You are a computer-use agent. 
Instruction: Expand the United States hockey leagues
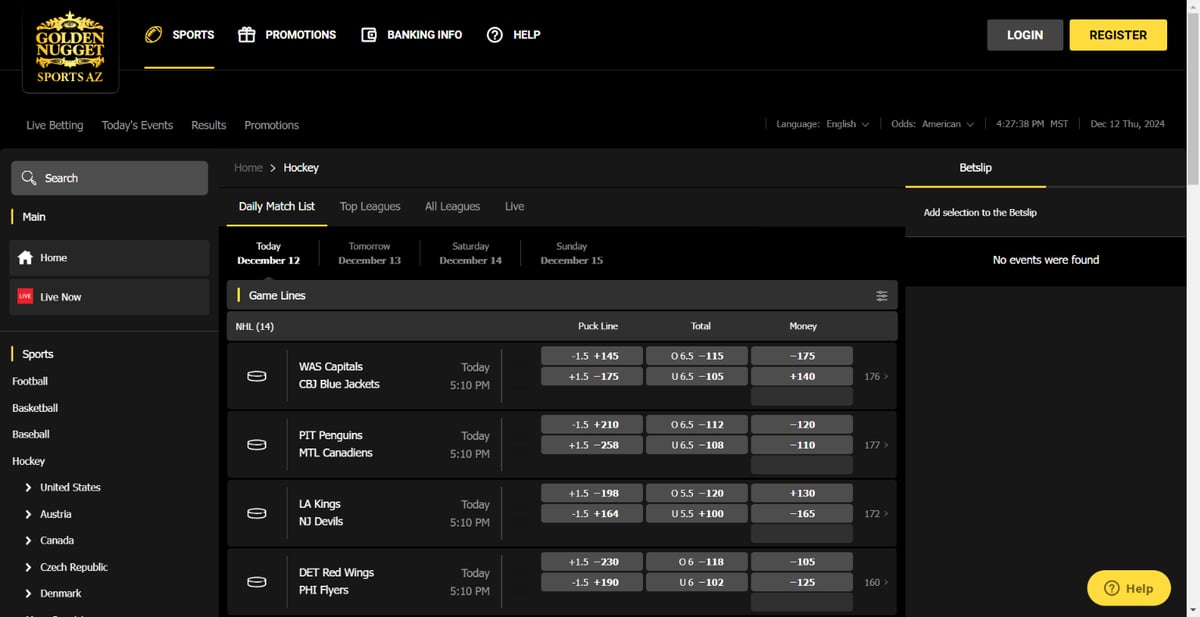pyautogui.click(x=28, y=488)
